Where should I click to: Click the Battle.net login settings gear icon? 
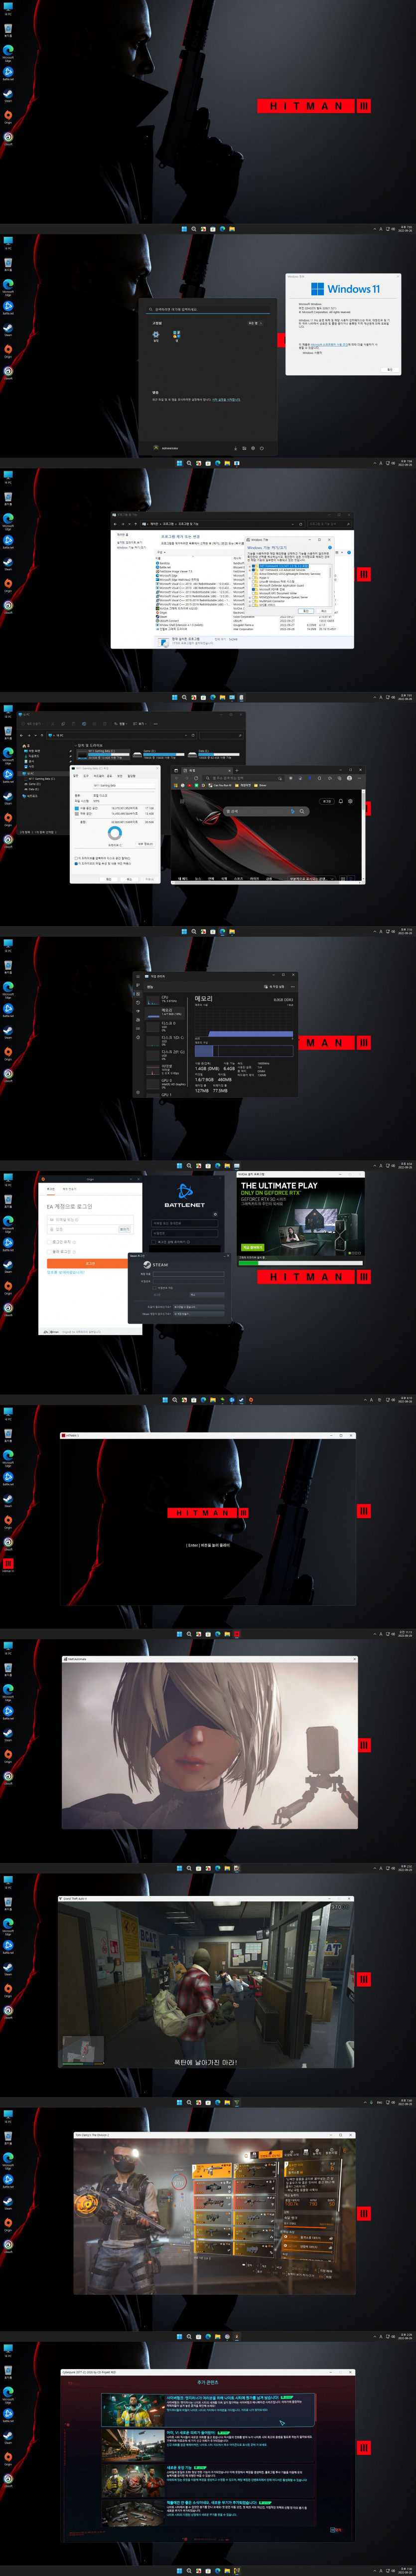tap(215, 1214)
